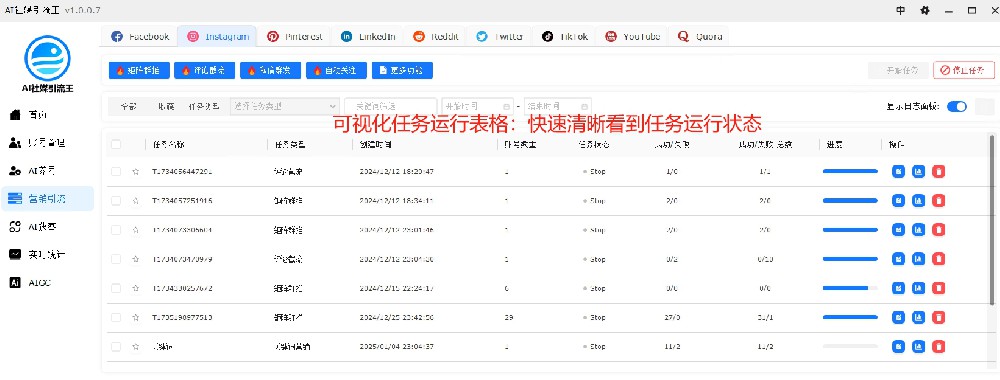Click the Stop status of task T1734056447201

594,172
